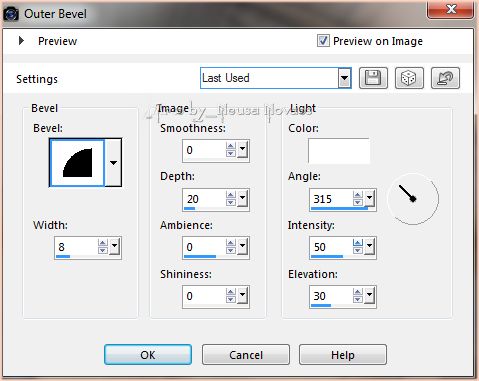Open the Smoothness slider dropdown arrow

pyautogui.click(x=242, y=149)
